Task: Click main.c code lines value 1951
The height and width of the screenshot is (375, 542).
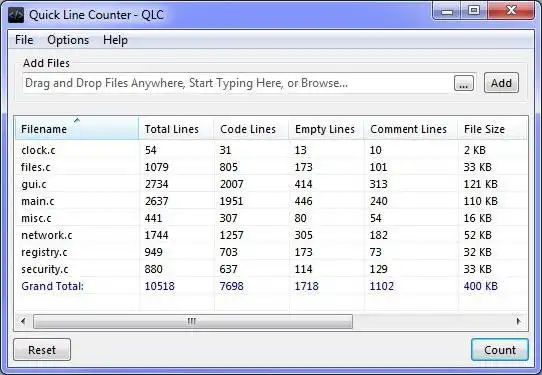Action: point(231,201)
